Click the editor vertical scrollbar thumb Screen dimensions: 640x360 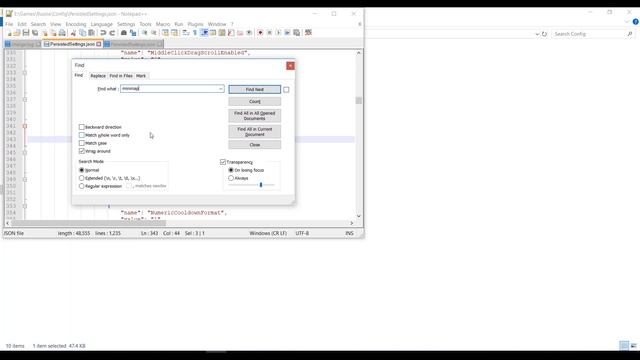coord(359,100)
